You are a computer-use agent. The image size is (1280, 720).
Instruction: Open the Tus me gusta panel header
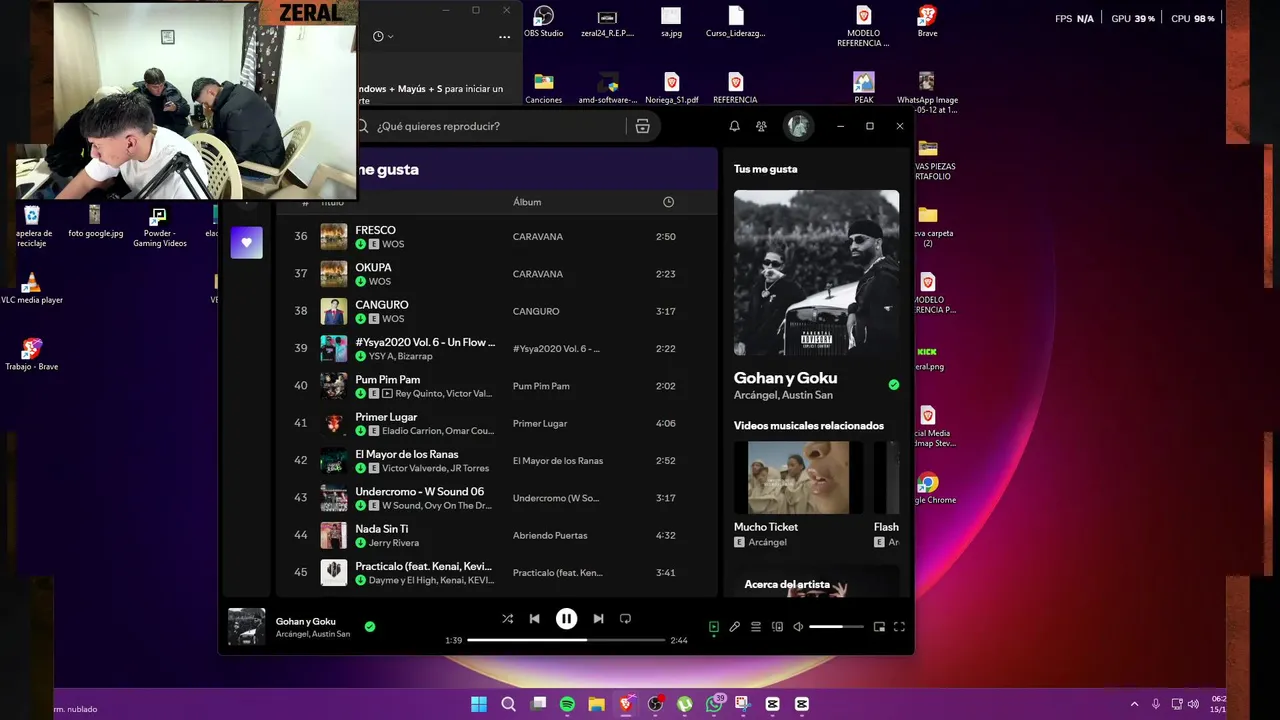tap(766, 169)
